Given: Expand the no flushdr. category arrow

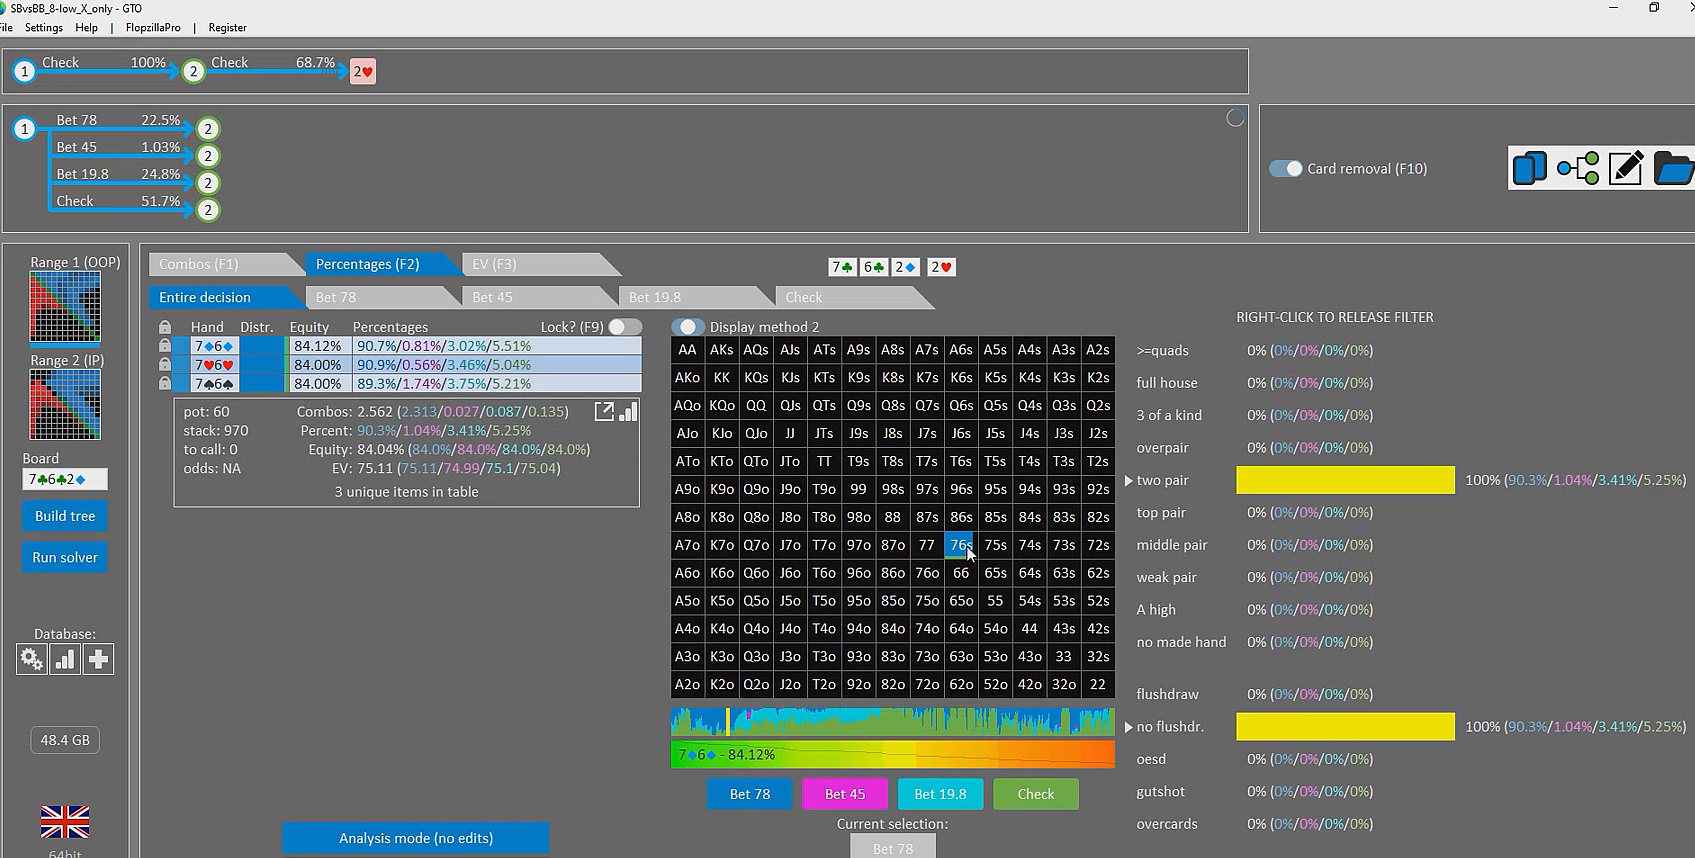Looking at the screenshot, I should (1129, 727).
